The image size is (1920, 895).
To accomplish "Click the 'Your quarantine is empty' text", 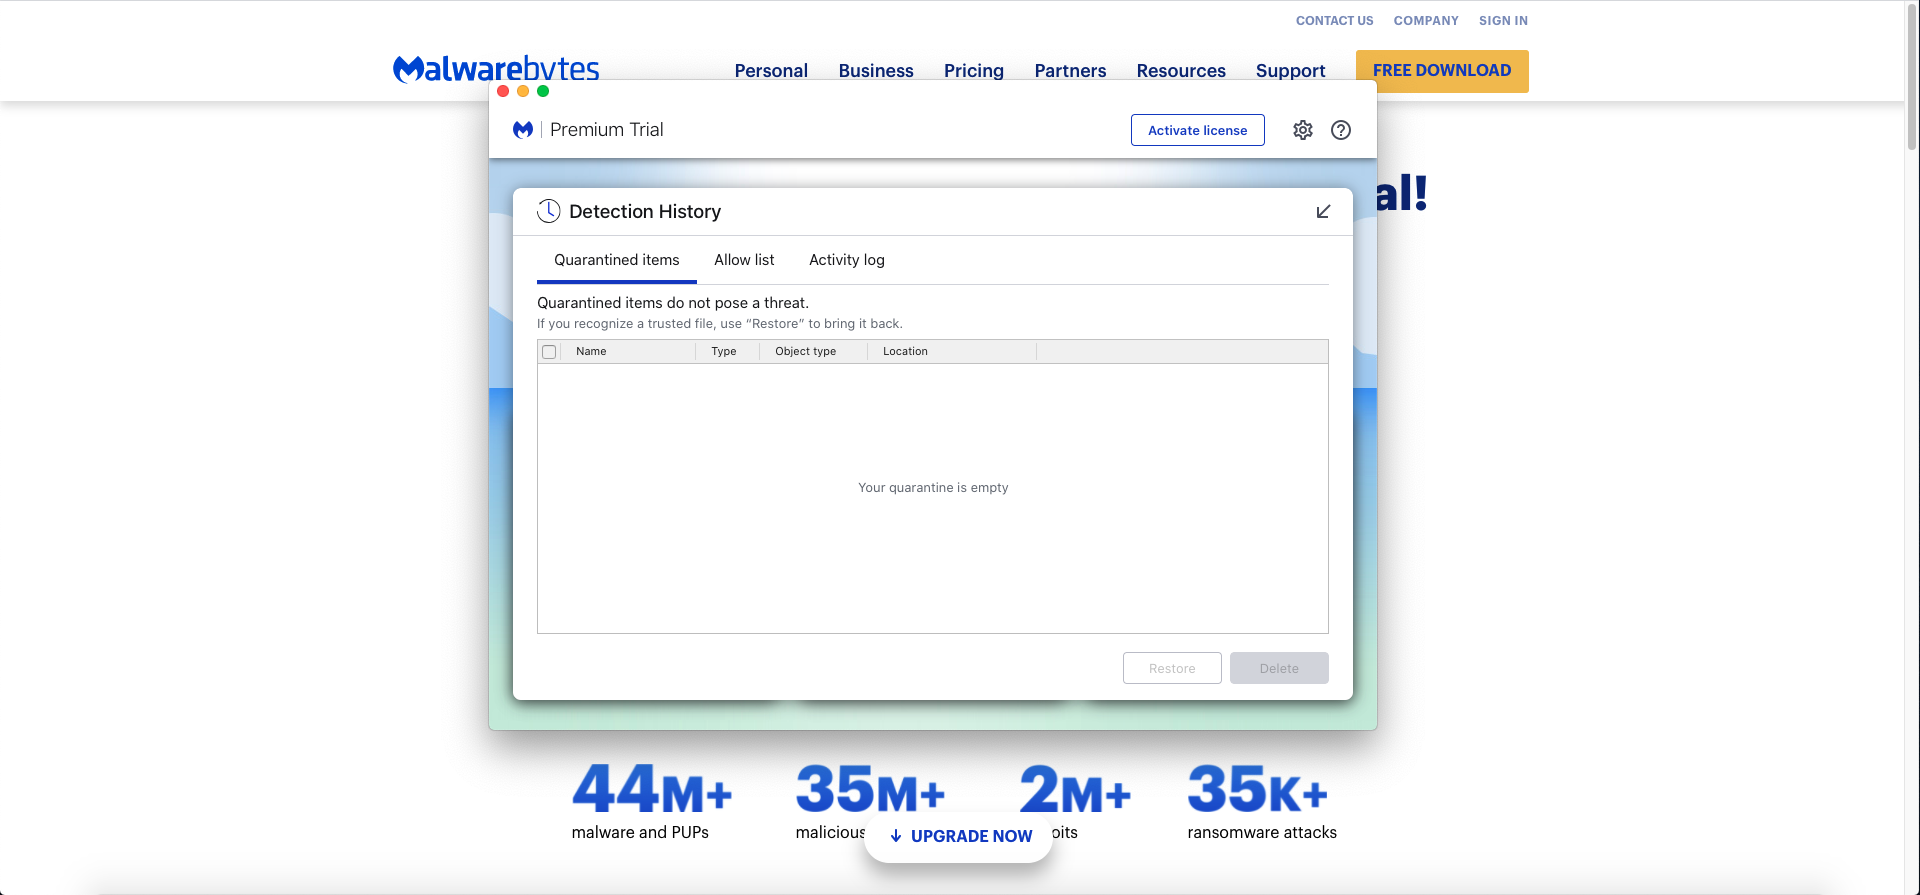I will [x=933, y=488].
